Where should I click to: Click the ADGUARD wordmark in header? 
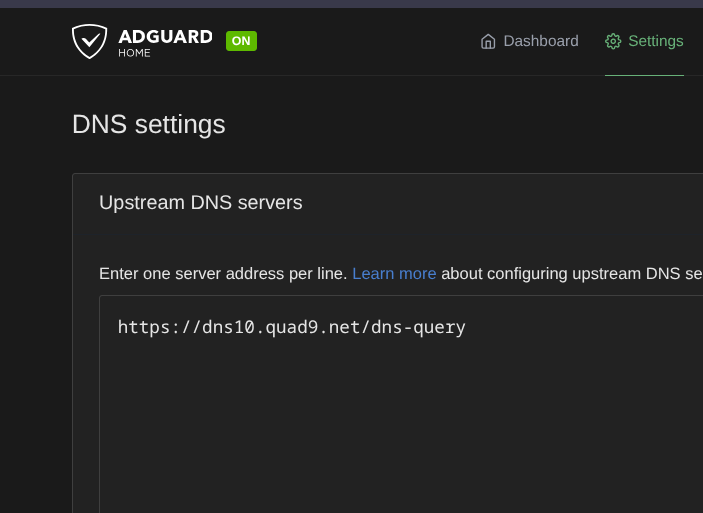point(165,37)
